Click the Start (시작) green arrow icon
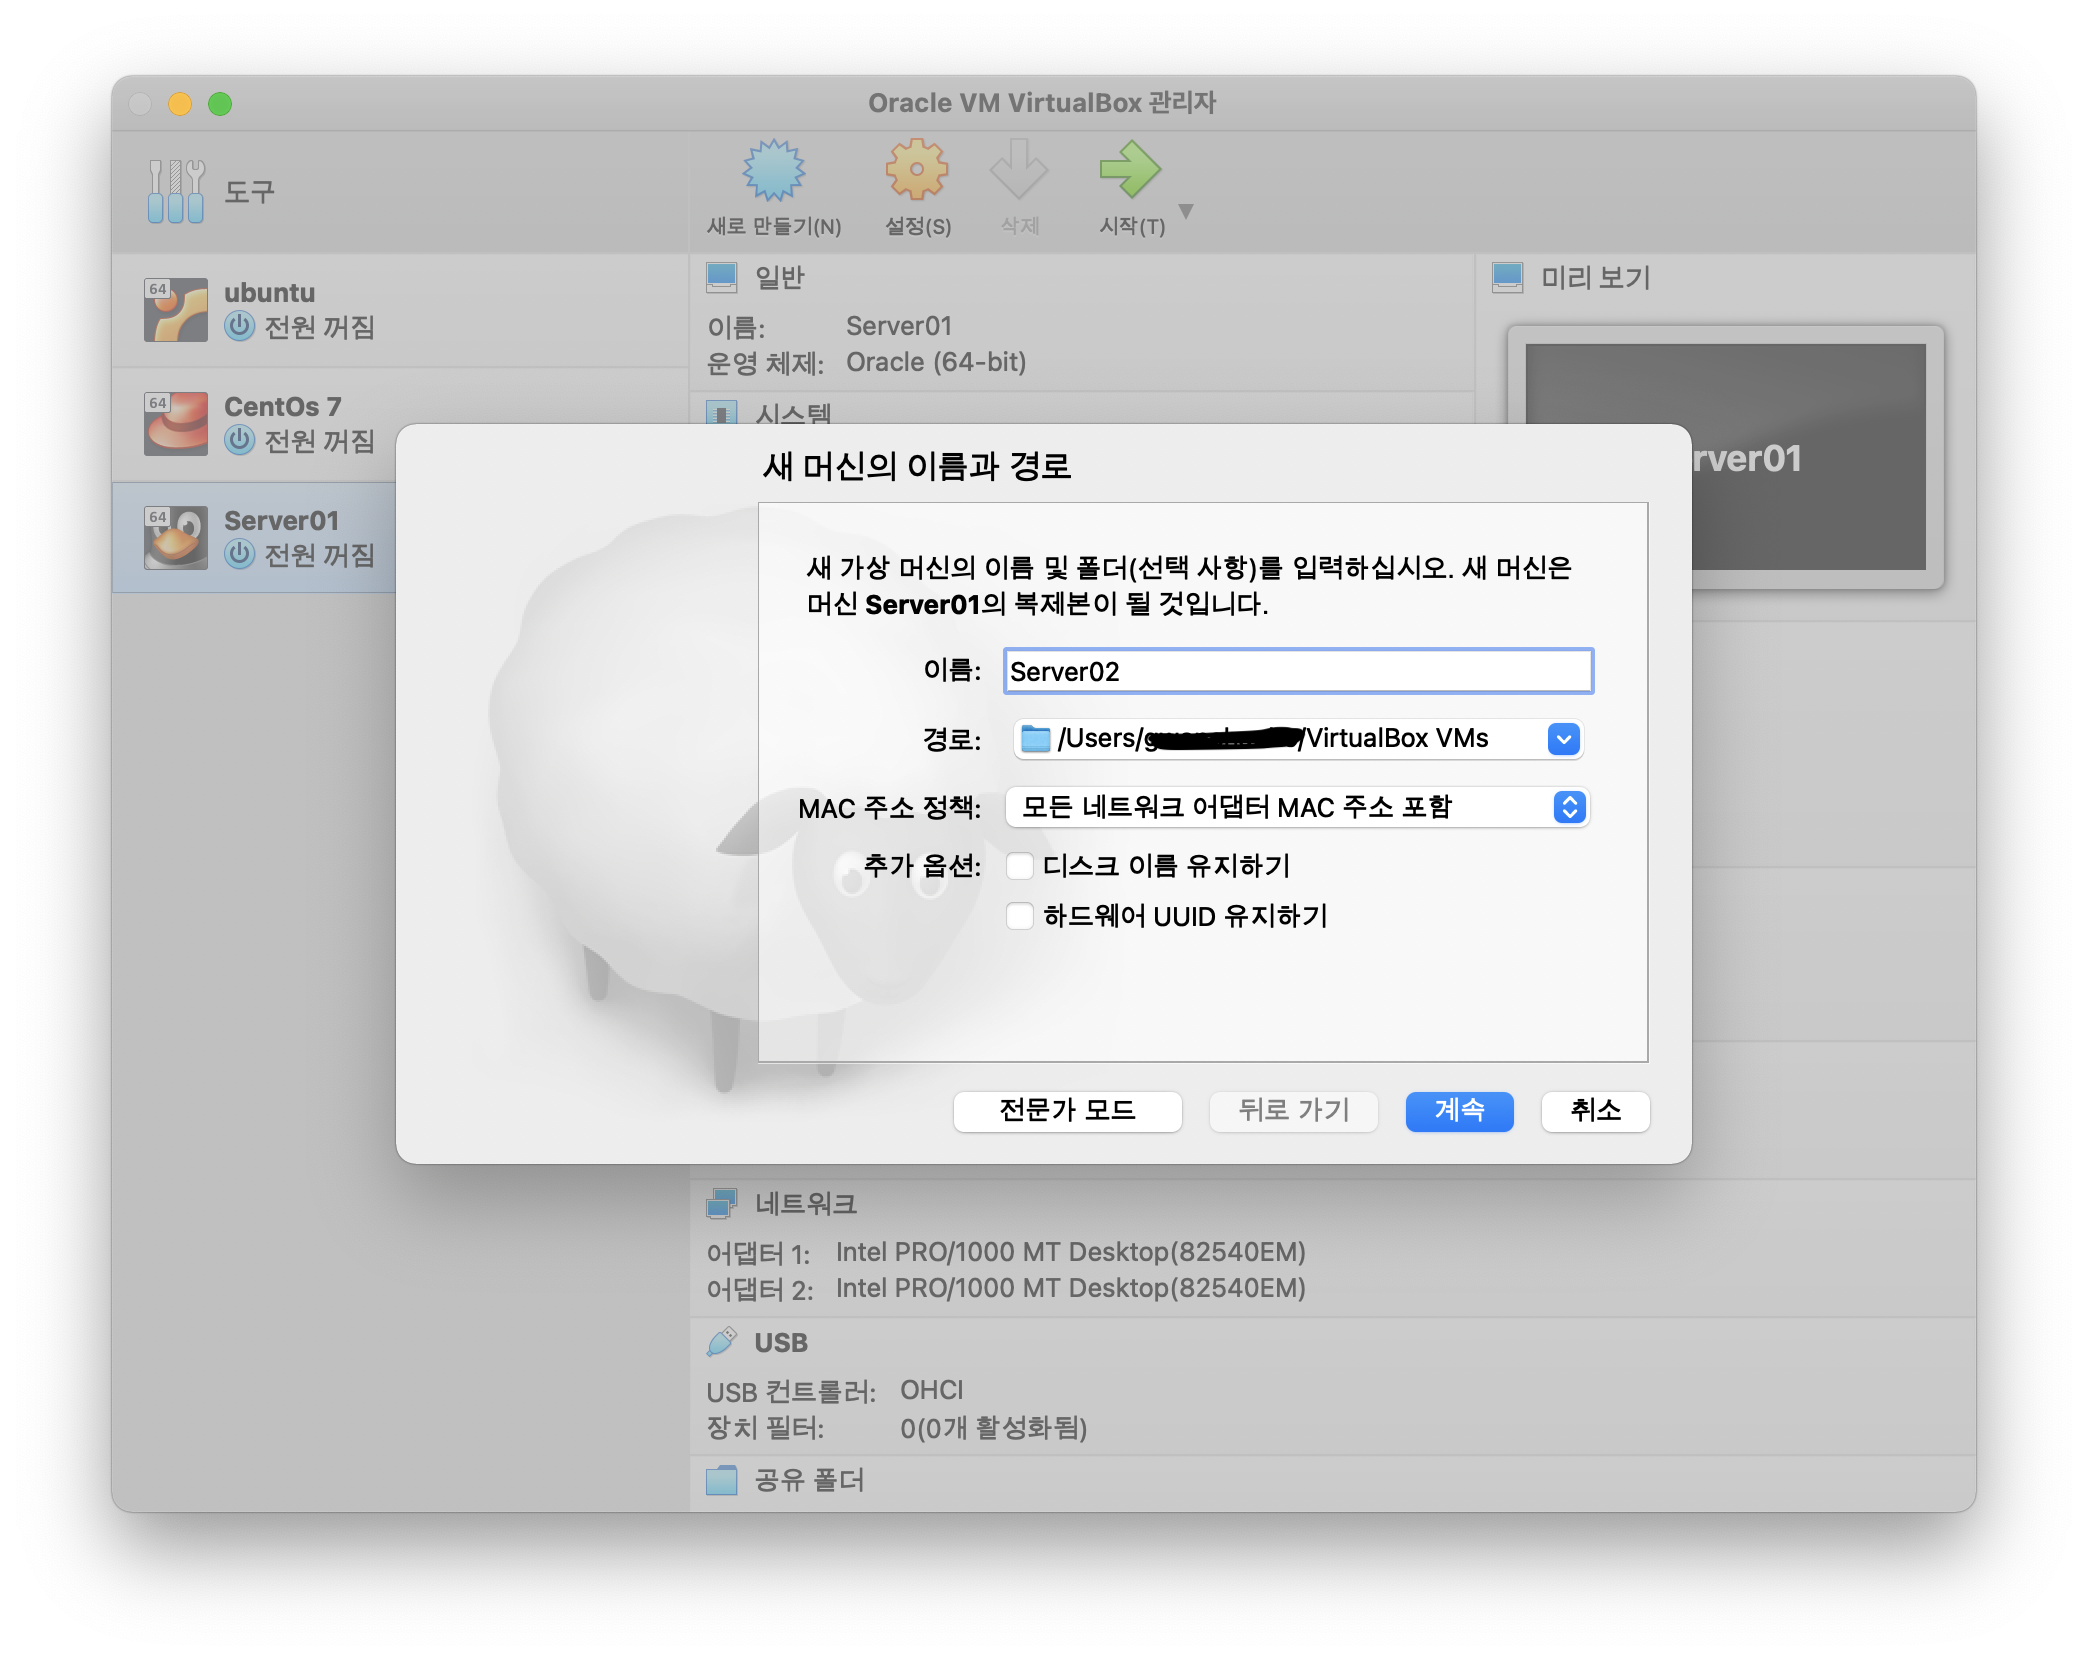Screen dimensions: 2088x1660 (x=1129, y=171)
